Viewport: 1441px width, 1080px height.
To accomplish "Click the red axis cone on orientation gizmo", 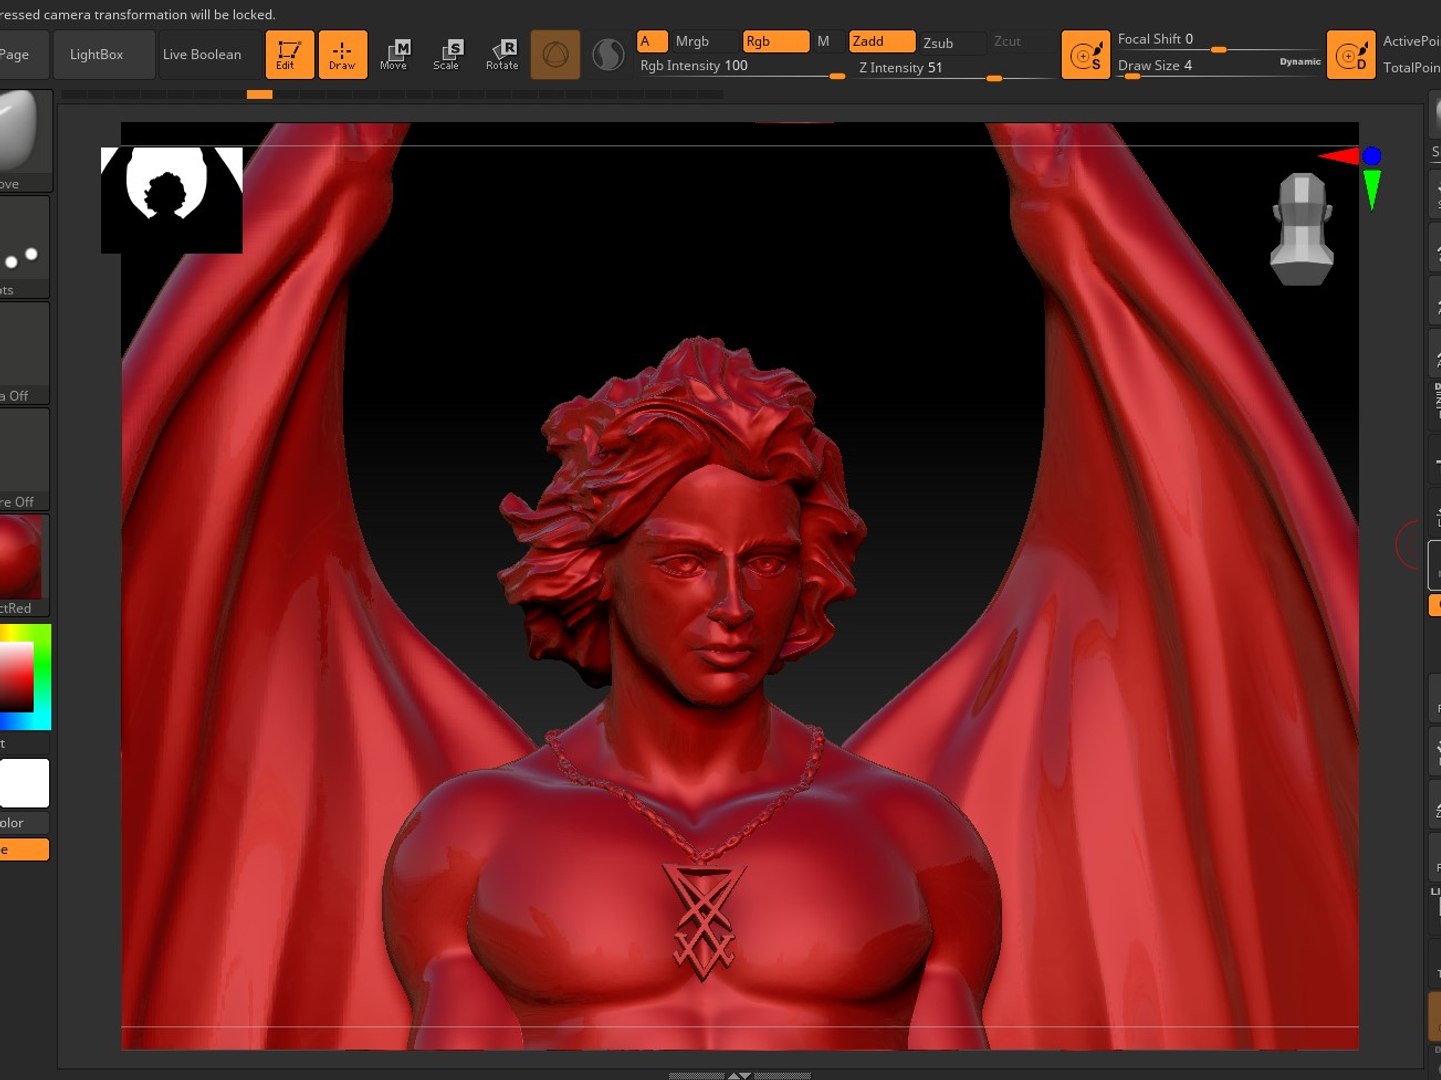I will [x=1338, y=156].
